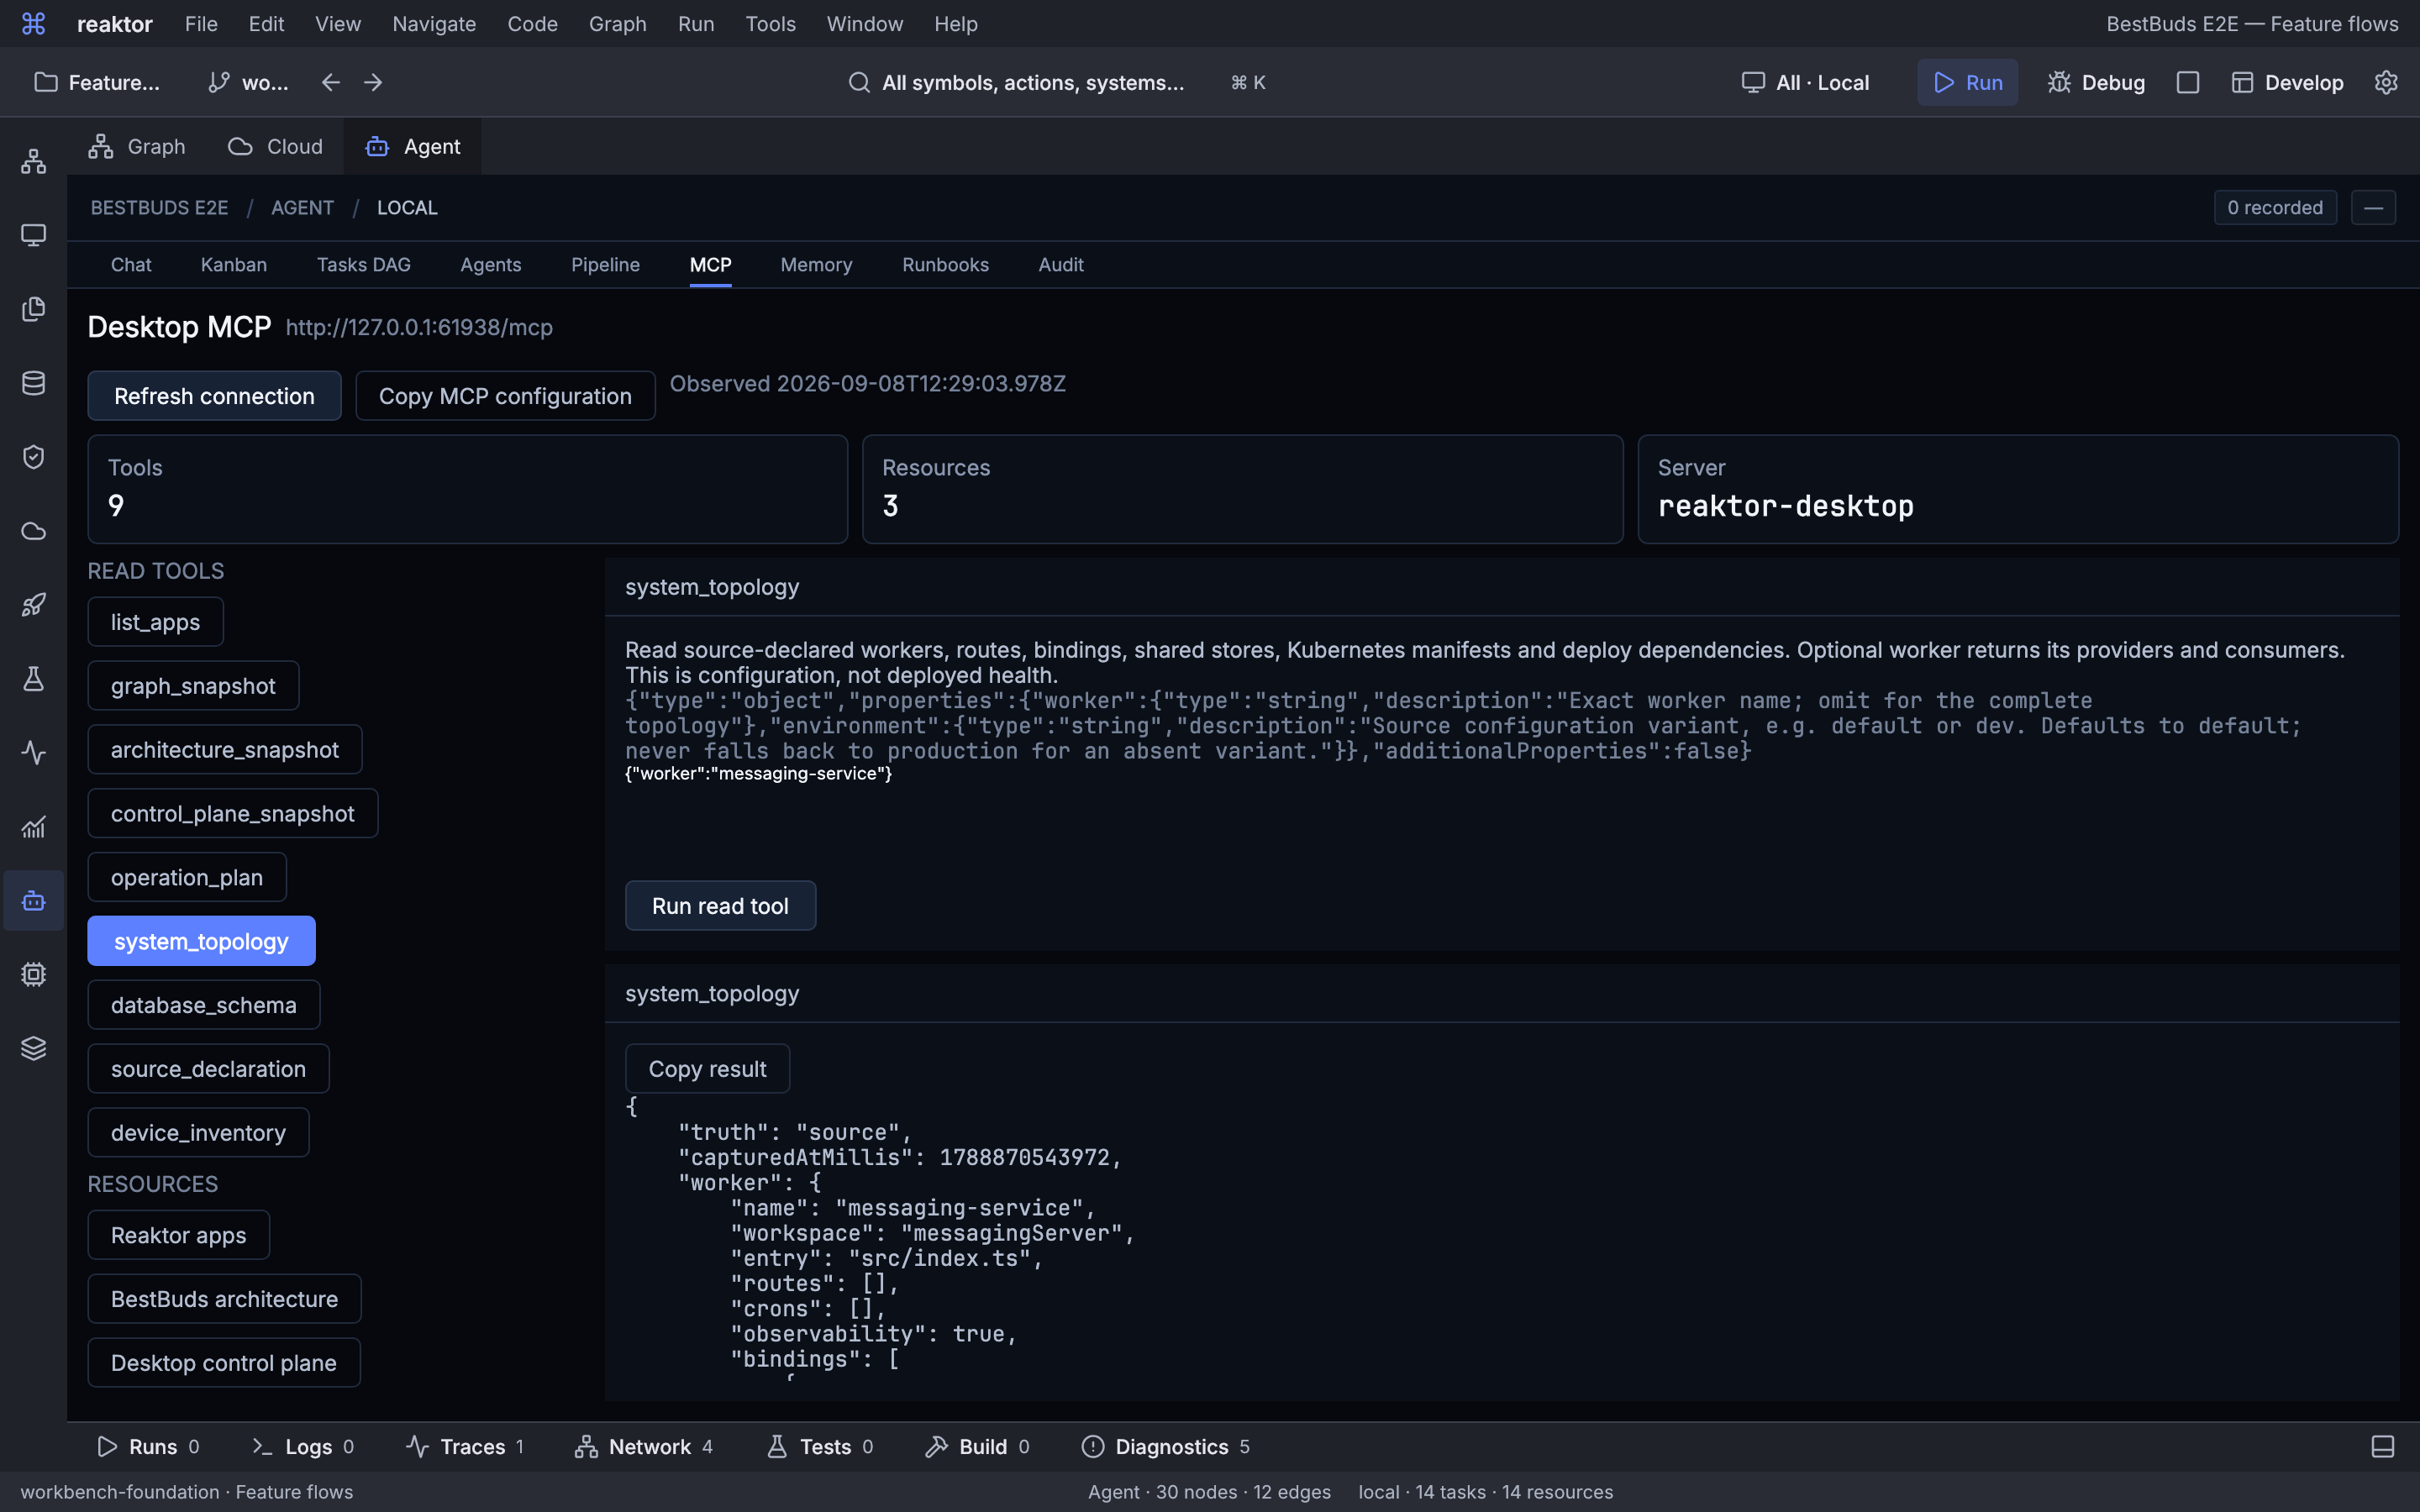Screen dimensions: 2420x1512
Task: Select the database_schema read tool
Action: [204, 1005]
